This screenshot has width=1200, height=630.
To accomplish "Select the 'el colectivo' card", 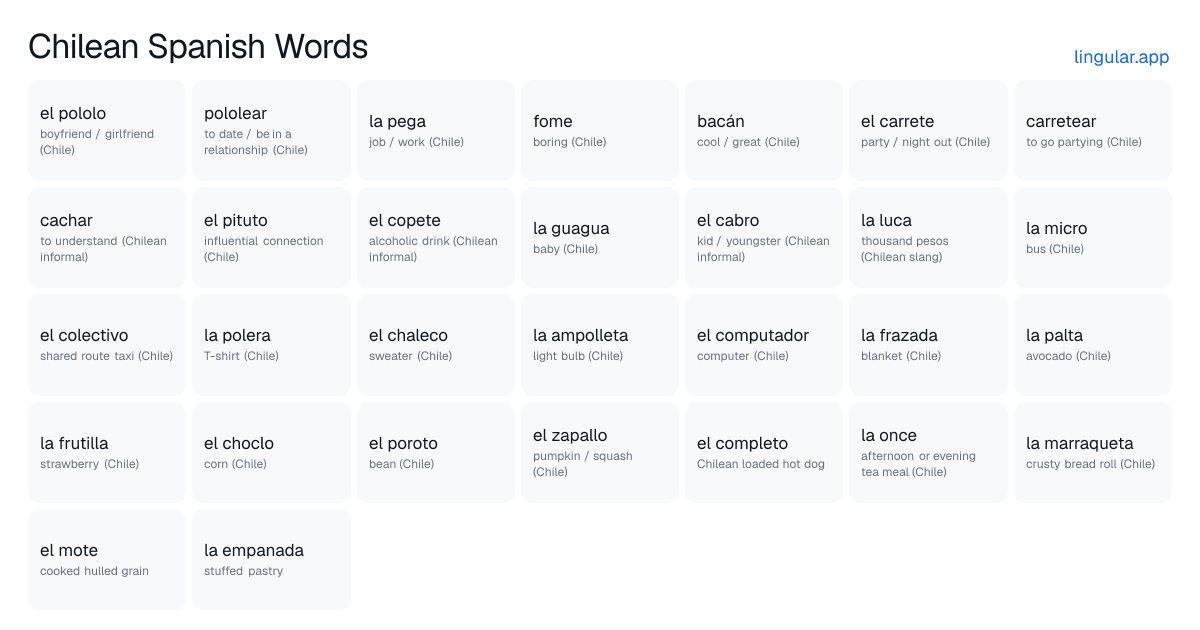I will click(x=107, y=345).
